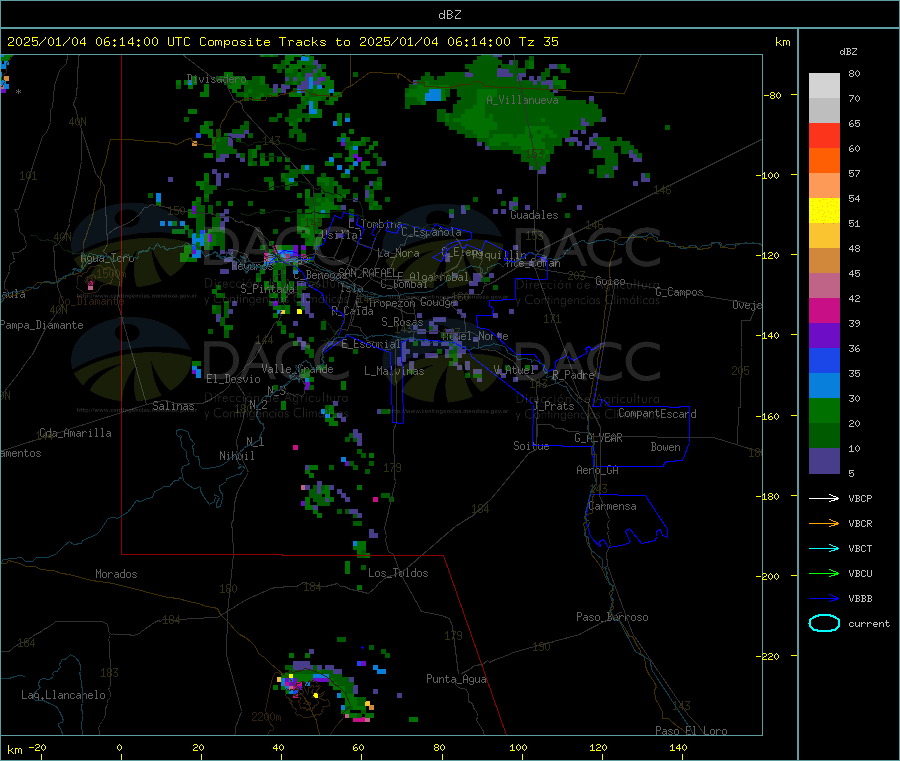
Task: Click the -160 km vertical axis tick label
Action: [x=767, y=416]
